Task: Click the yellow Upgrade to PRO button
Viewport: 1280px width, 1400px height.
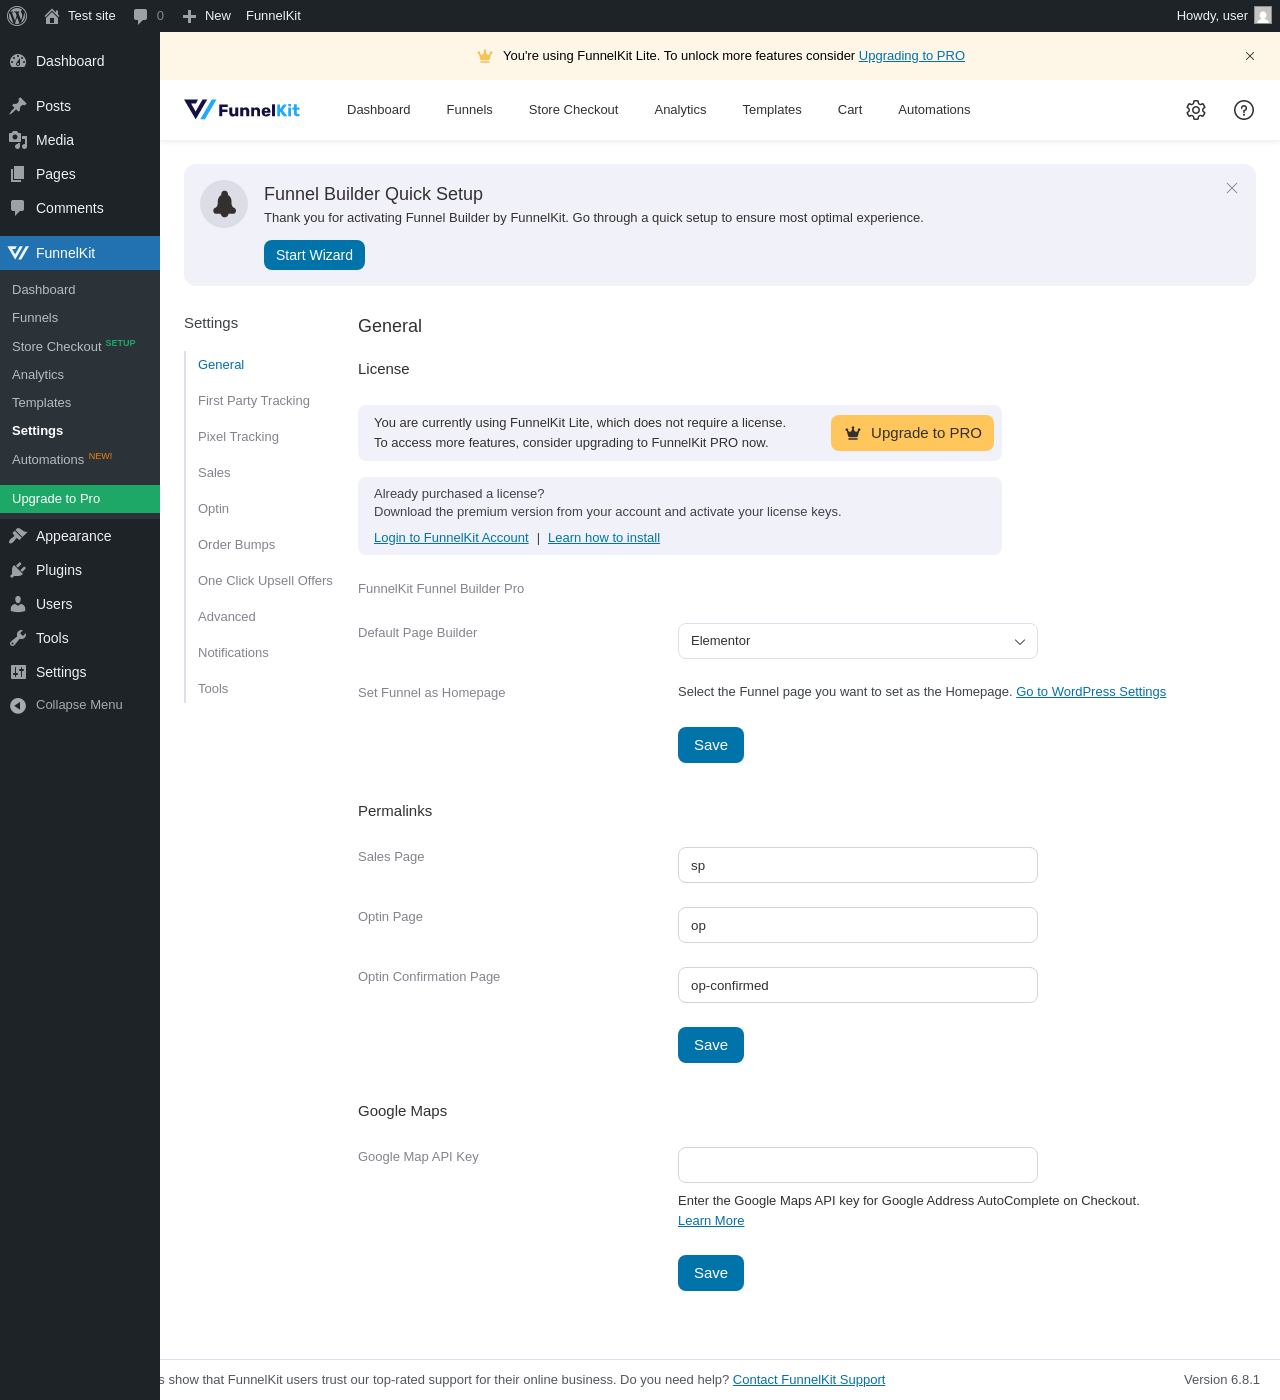Action: pos(912,433)
